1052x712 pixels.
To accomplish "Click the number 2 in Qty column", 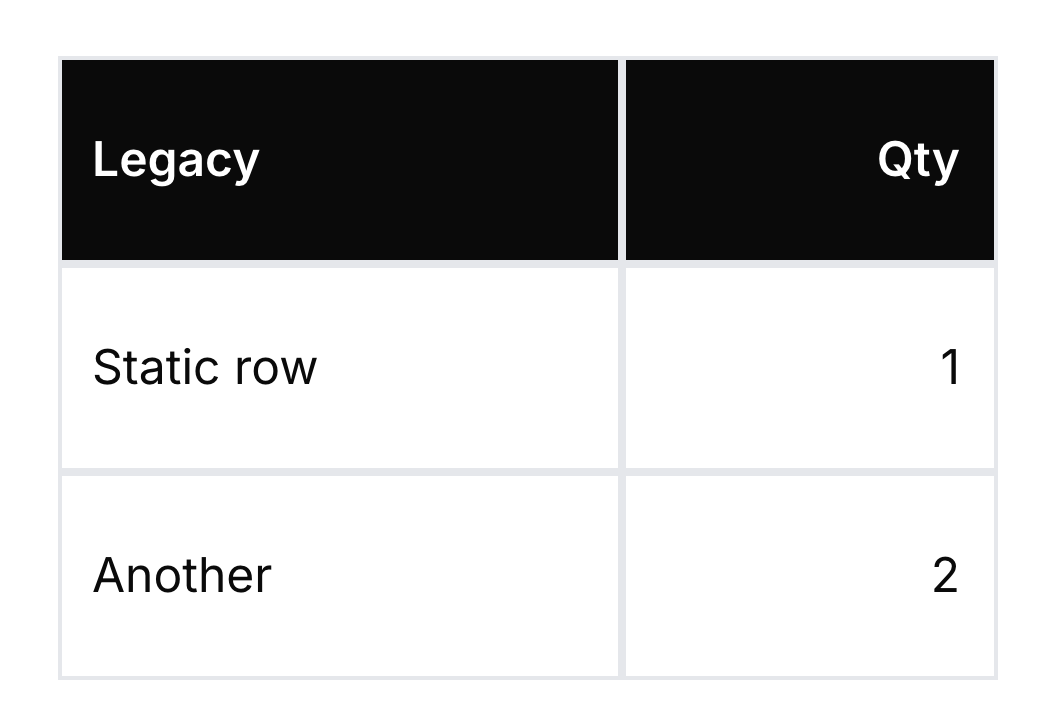I will (945, 576).
